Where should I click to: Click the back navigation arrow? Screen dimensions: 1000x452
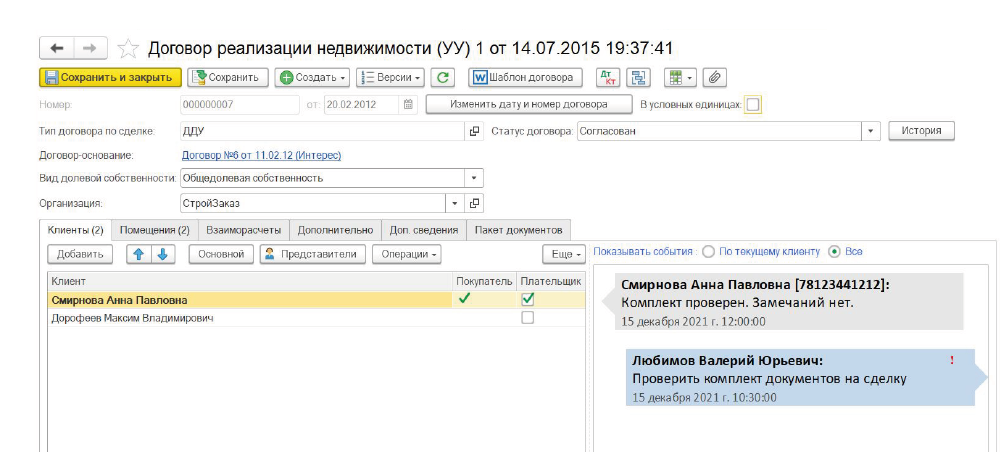click(x=56, y=48)
